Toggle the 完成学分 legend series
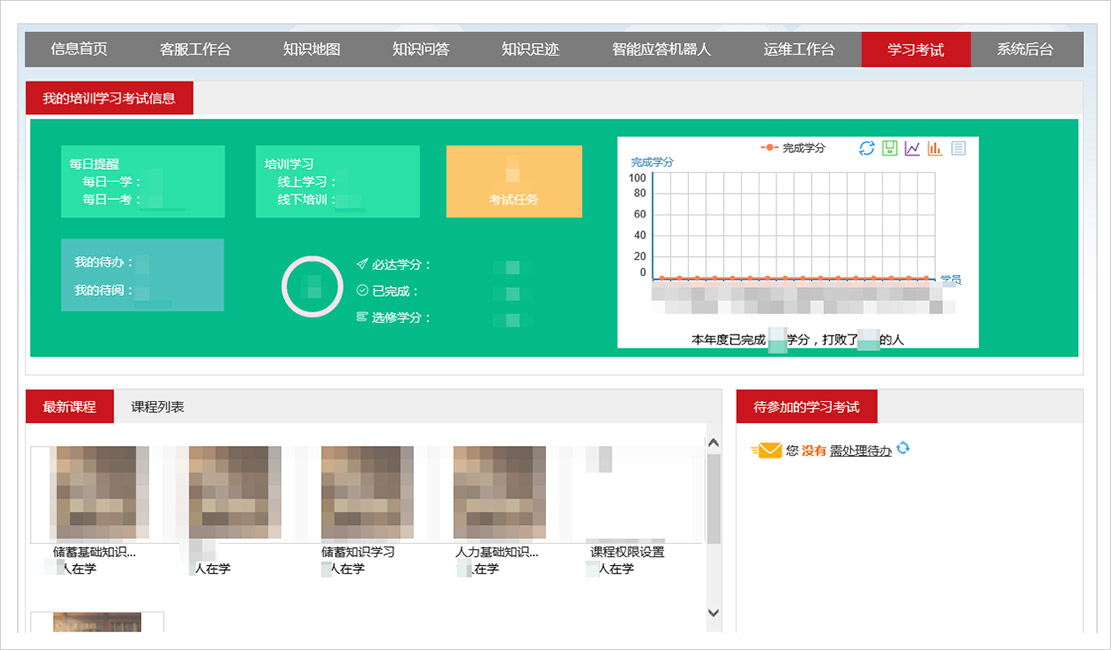The width and height of the screenshot is (1111, 650). tap(793, 148)
